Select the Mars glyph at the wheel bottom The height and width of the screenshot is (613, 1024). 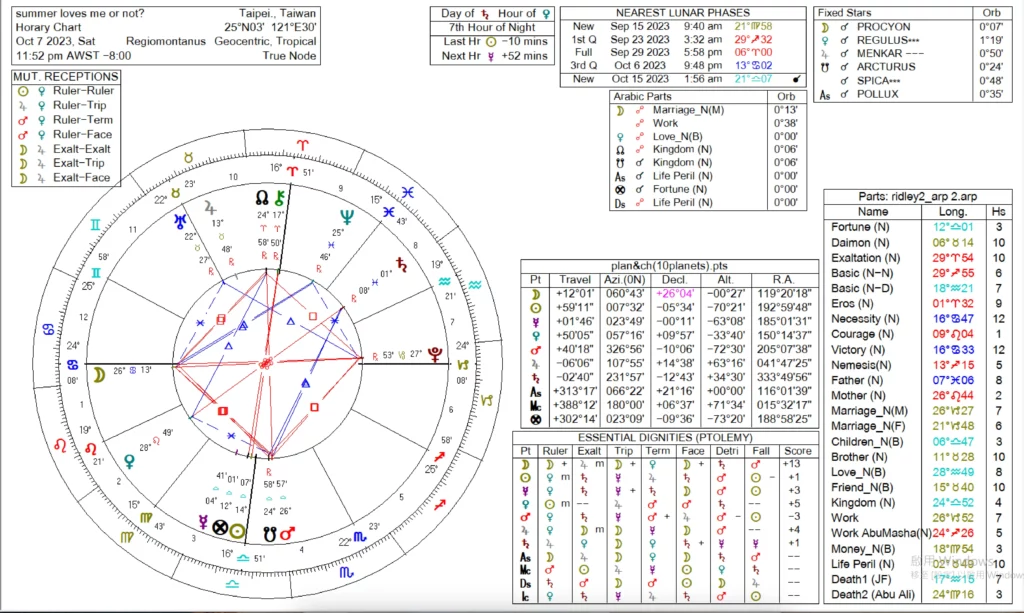pos(287,534)
